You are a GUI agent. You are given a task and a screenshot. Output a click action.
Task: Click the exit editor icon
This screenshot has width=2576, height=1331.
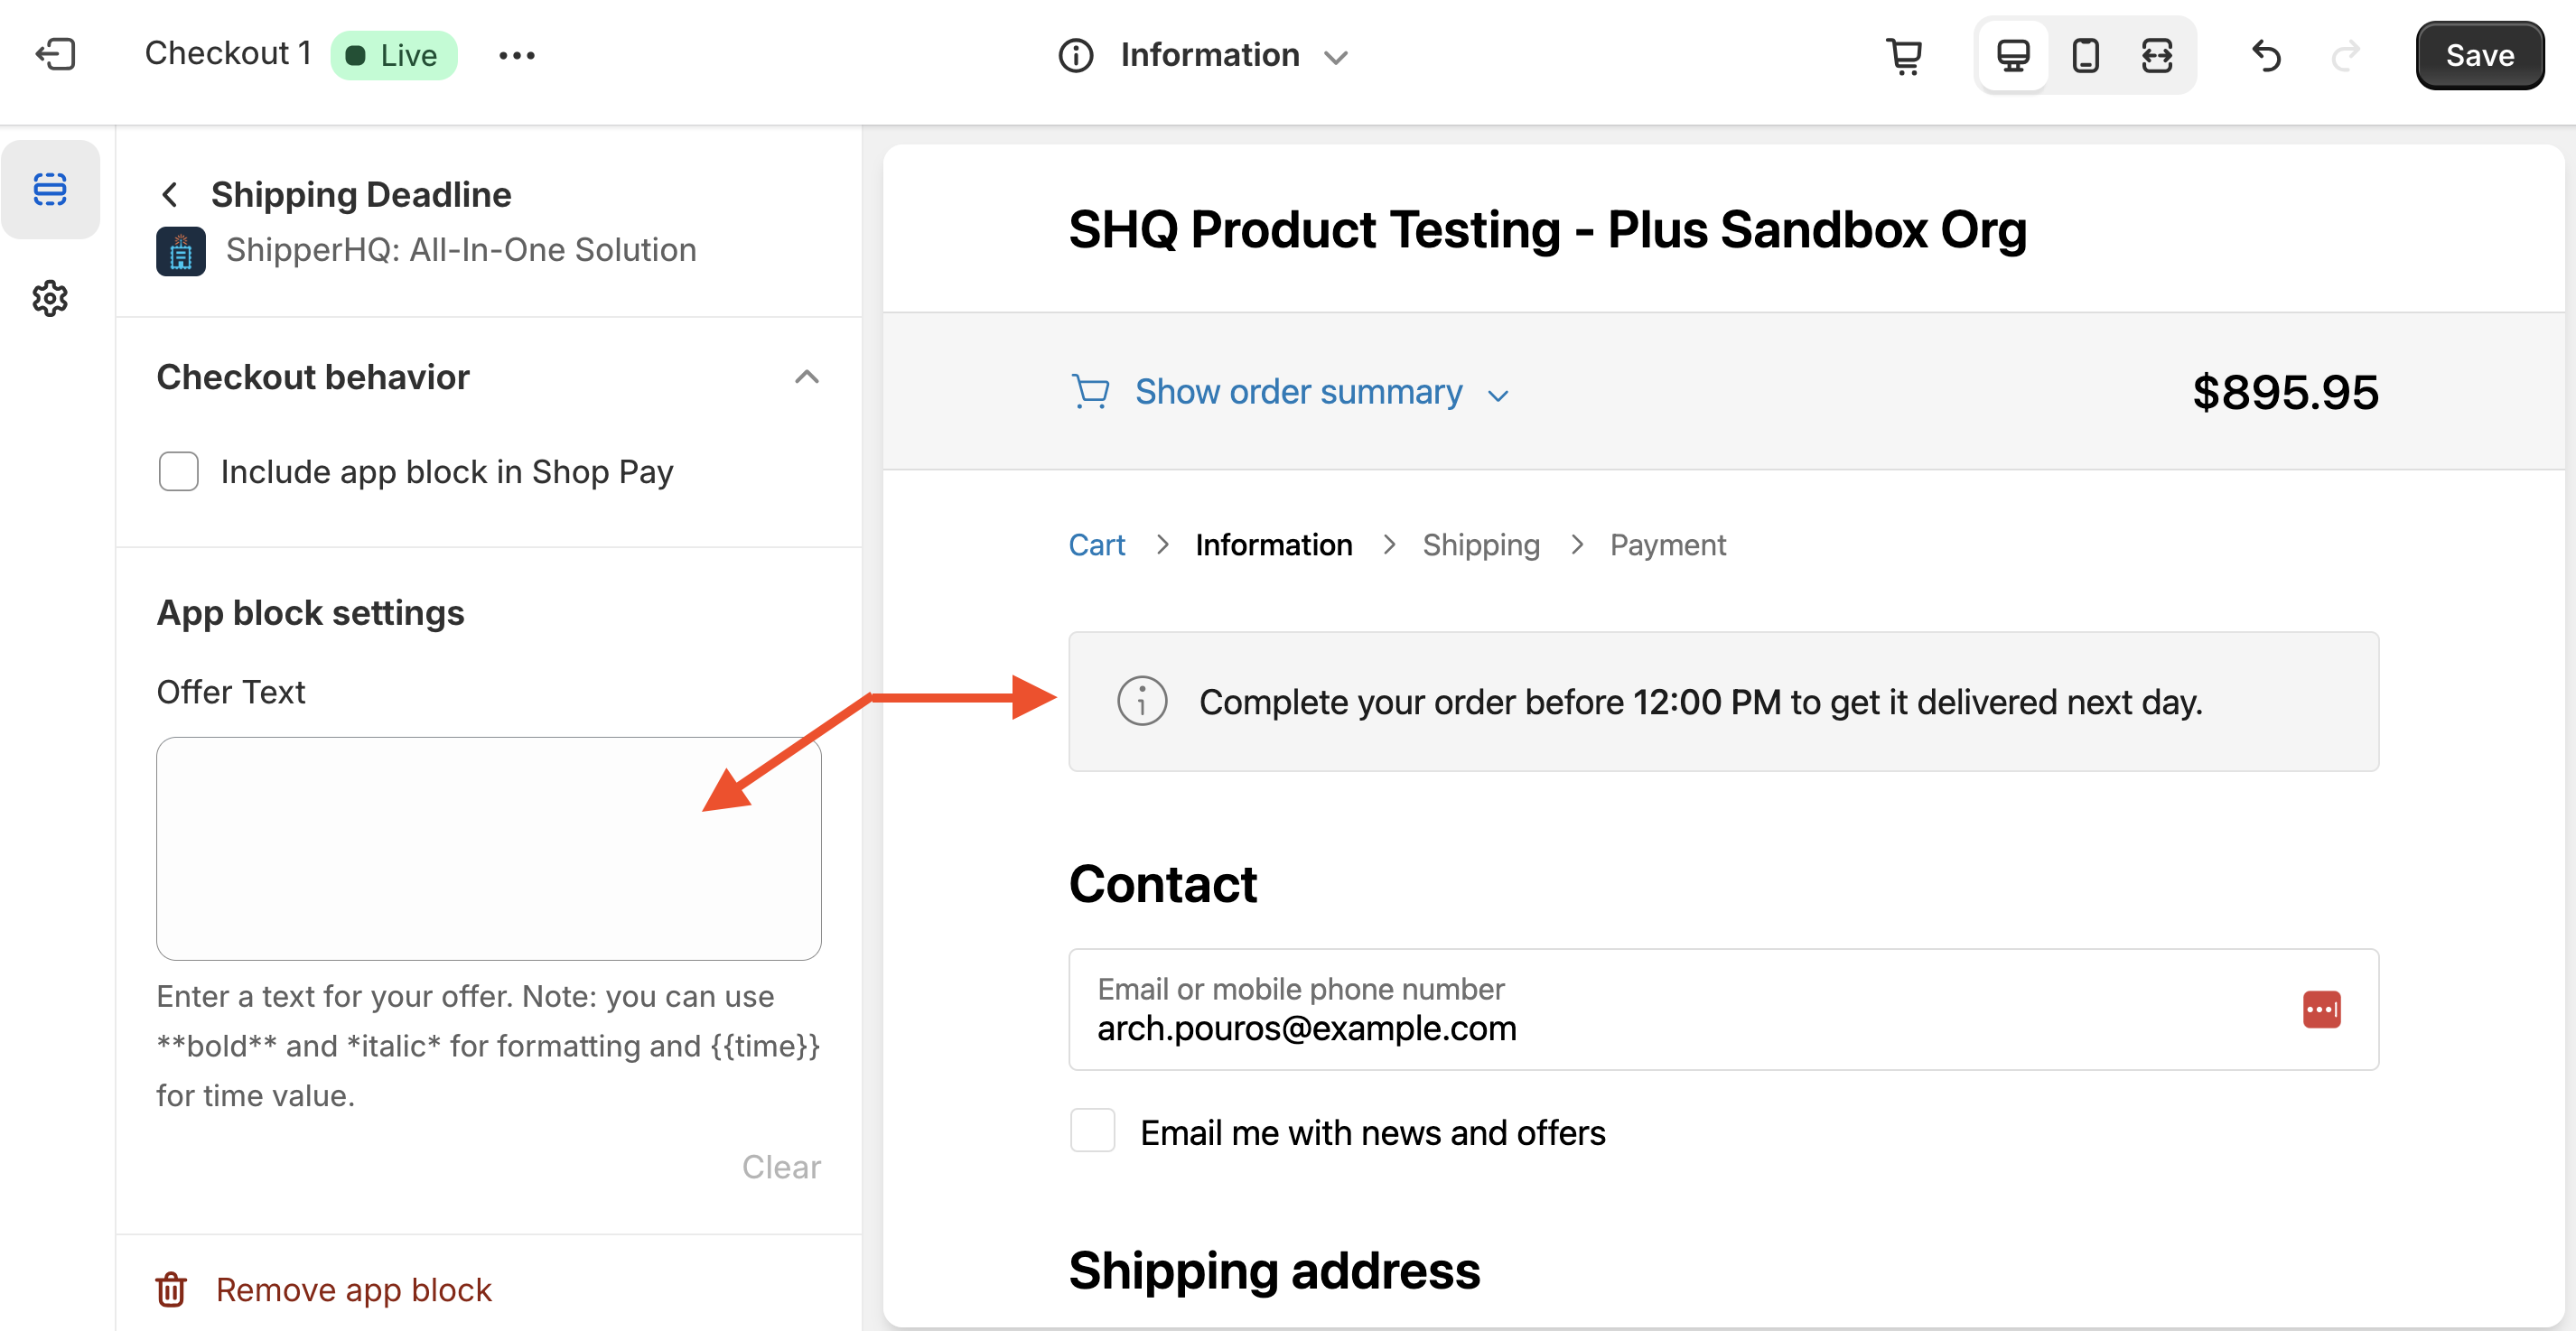pos(55,54)
